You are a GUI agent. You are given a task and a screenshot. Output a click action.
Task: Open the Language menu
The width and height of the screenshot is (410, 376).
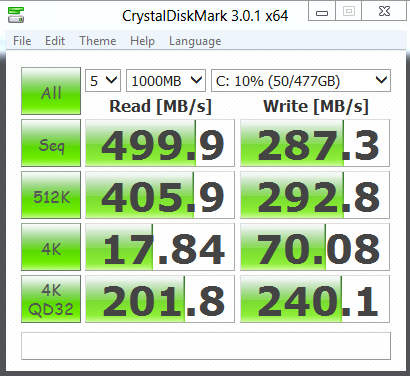coord(195,41)
